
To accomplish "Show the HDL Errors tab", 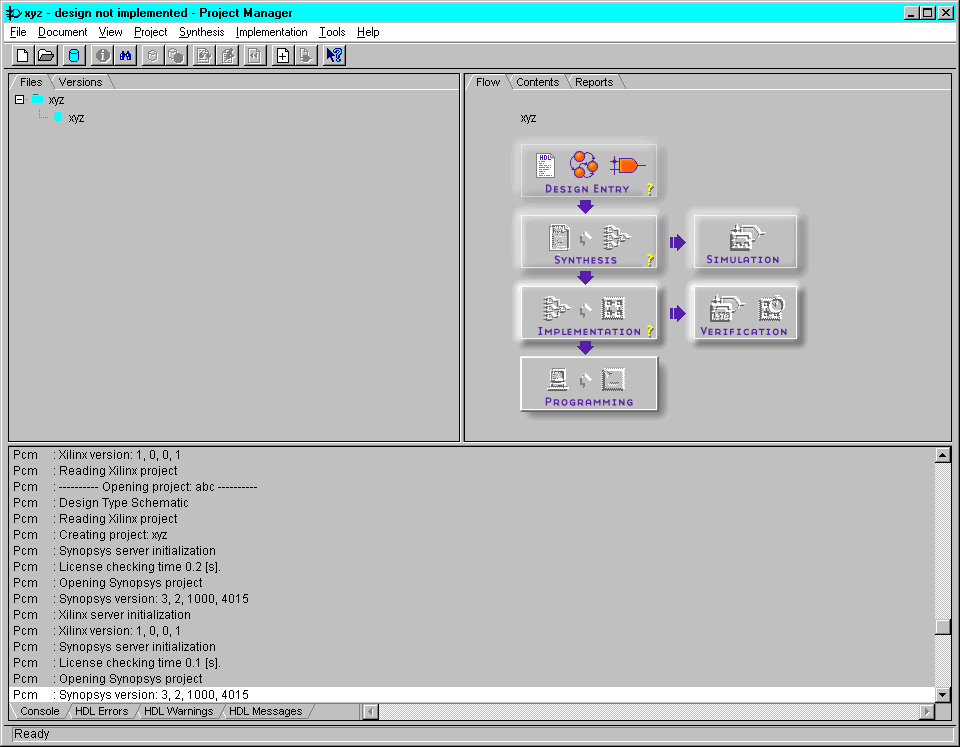I will point(101,711).
